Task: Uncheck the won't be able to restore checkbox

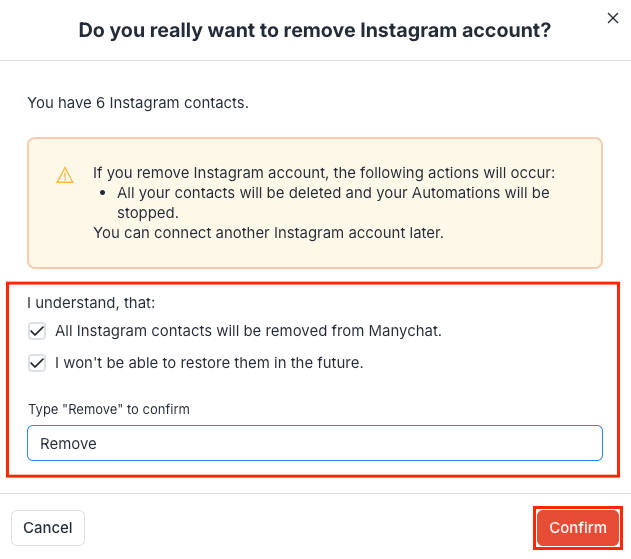Action: (37, 363)
